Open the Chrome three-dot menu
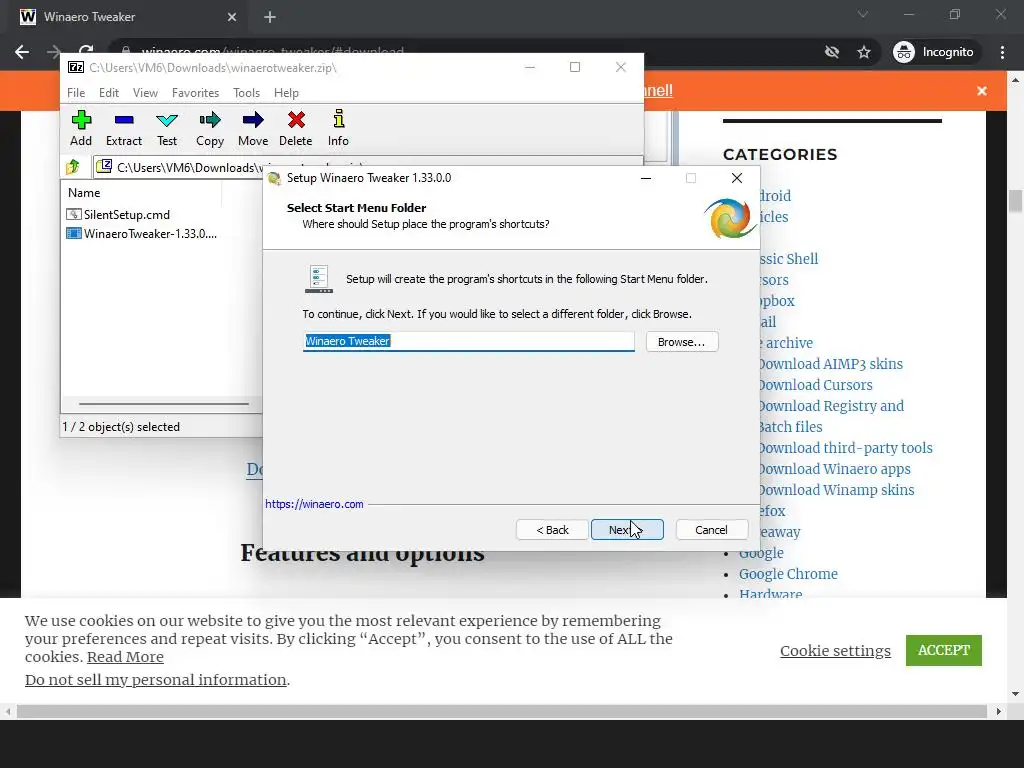The image size is (1024, 768). click(1002, 52)
